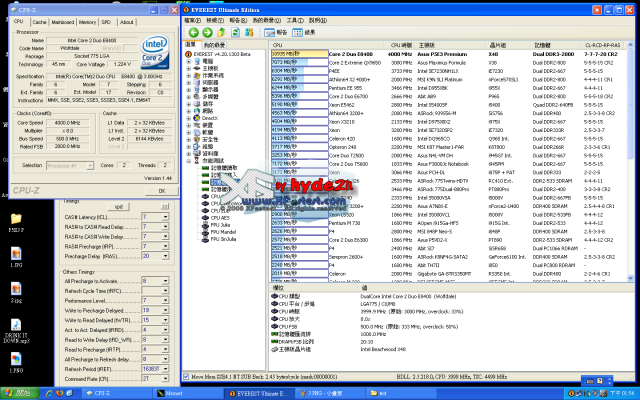Viewport: 640px width, 400px height.
Task: Select the first memory benchmark item under Benchmark
Action: (220, 168)
